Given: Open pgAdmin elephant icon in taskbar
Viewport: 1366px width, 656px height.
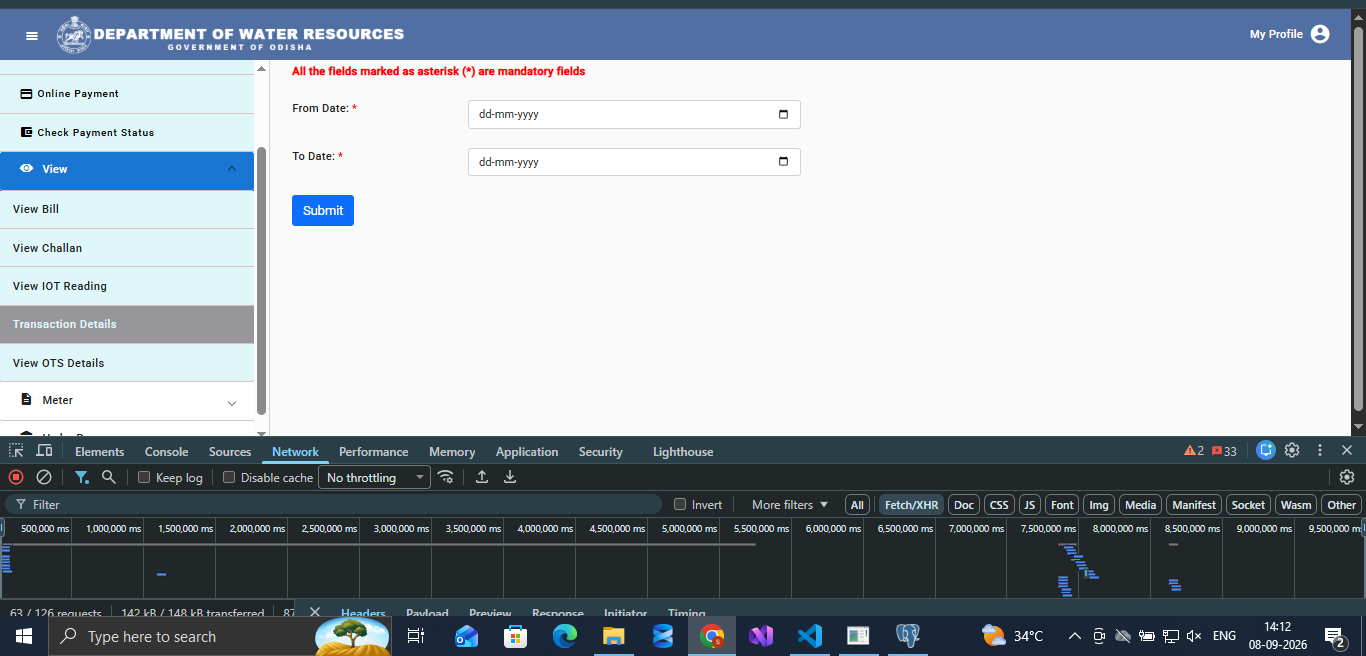Looking at the screenshot, I should (x=907, y=636).
